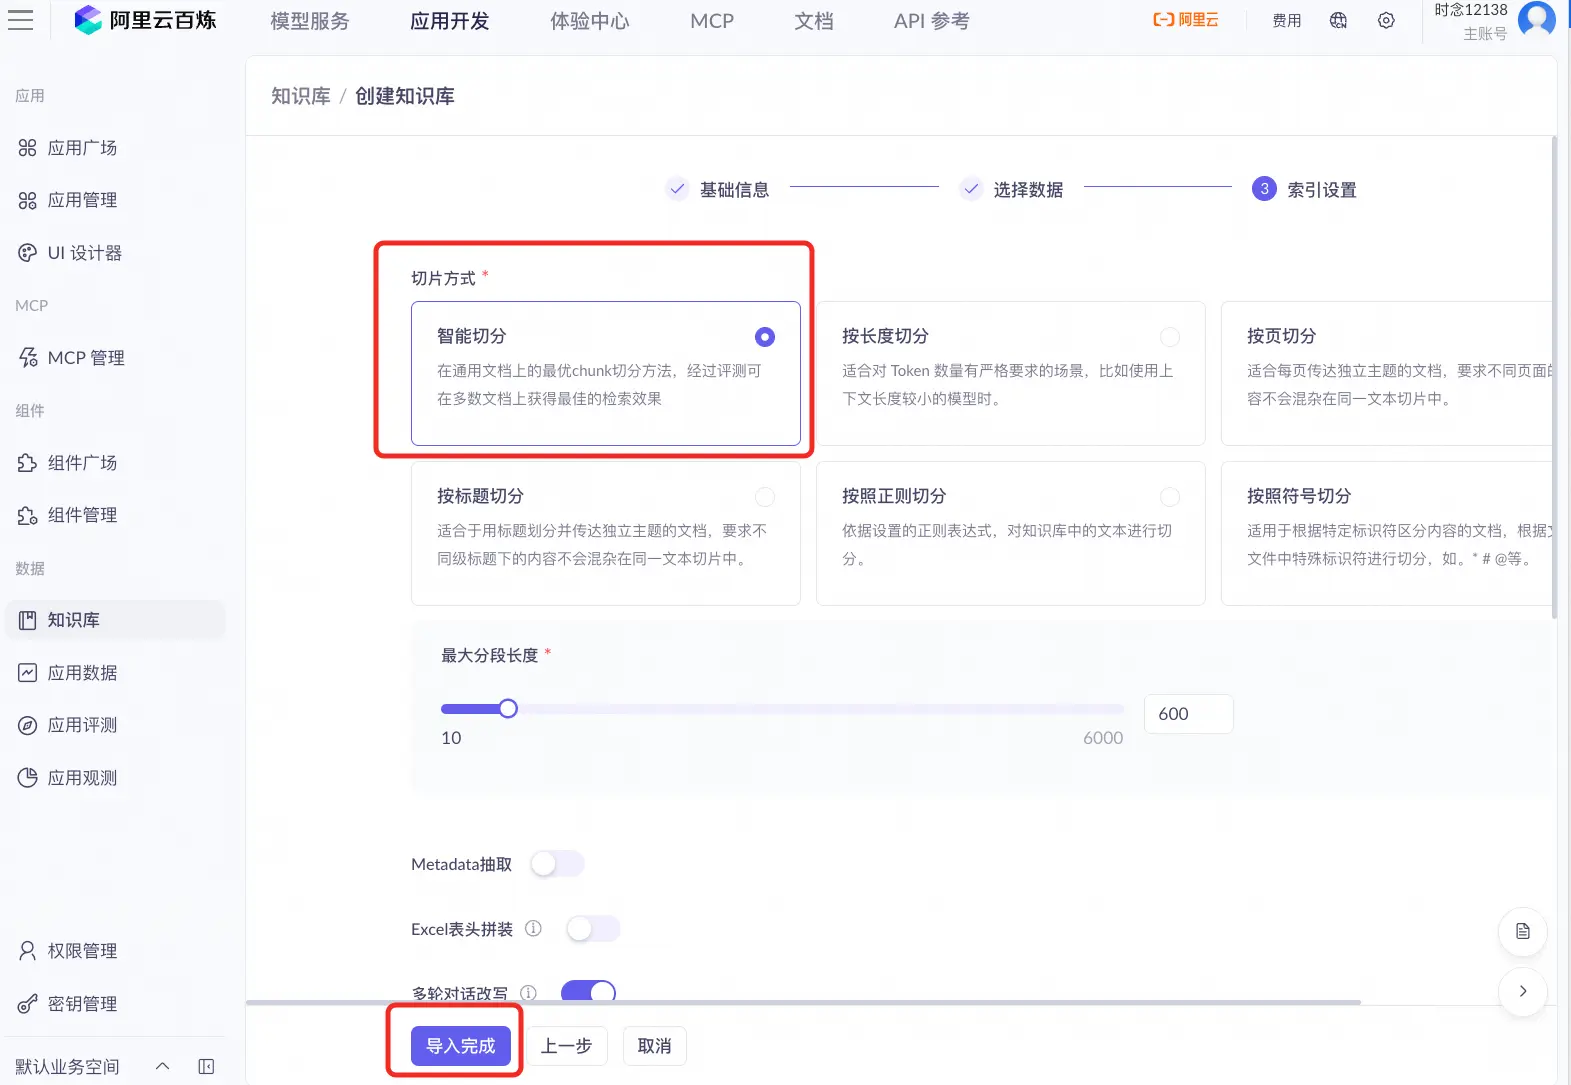The image size is (1571, 1085).
Task: Click the 阿里云 brand link icon
Action: coord(1186,20)
